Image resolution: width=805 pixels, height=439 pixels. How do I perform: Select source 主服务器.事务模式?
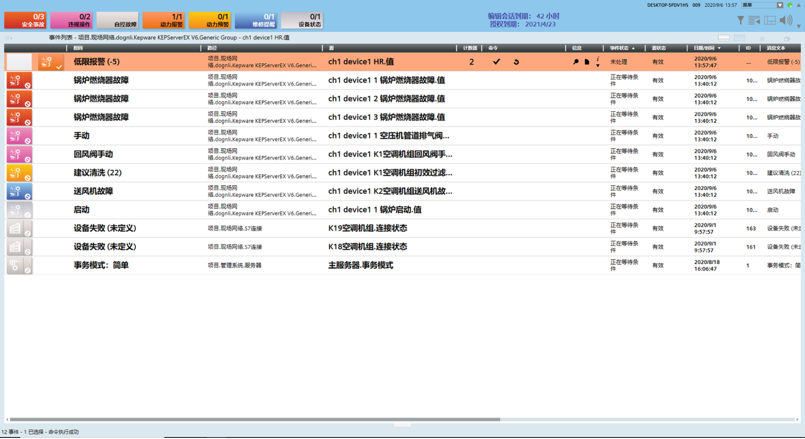(360, 265)
